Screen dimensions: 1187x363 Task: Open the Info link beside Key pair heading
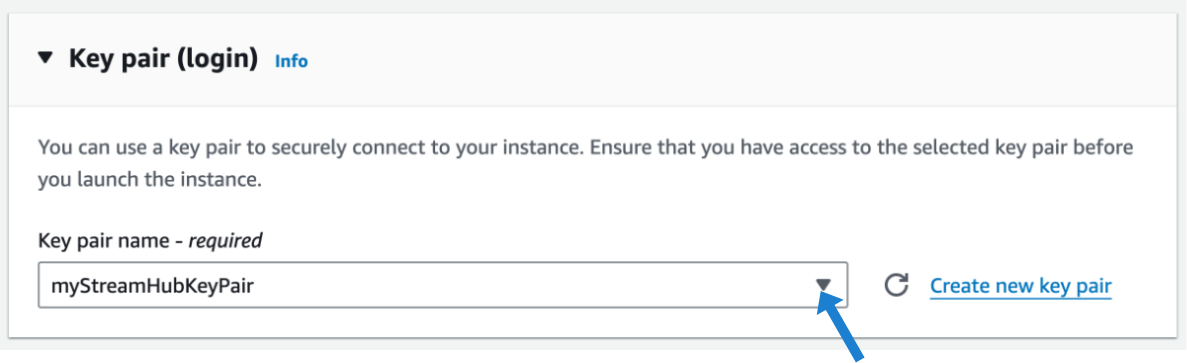coord(291,60)
